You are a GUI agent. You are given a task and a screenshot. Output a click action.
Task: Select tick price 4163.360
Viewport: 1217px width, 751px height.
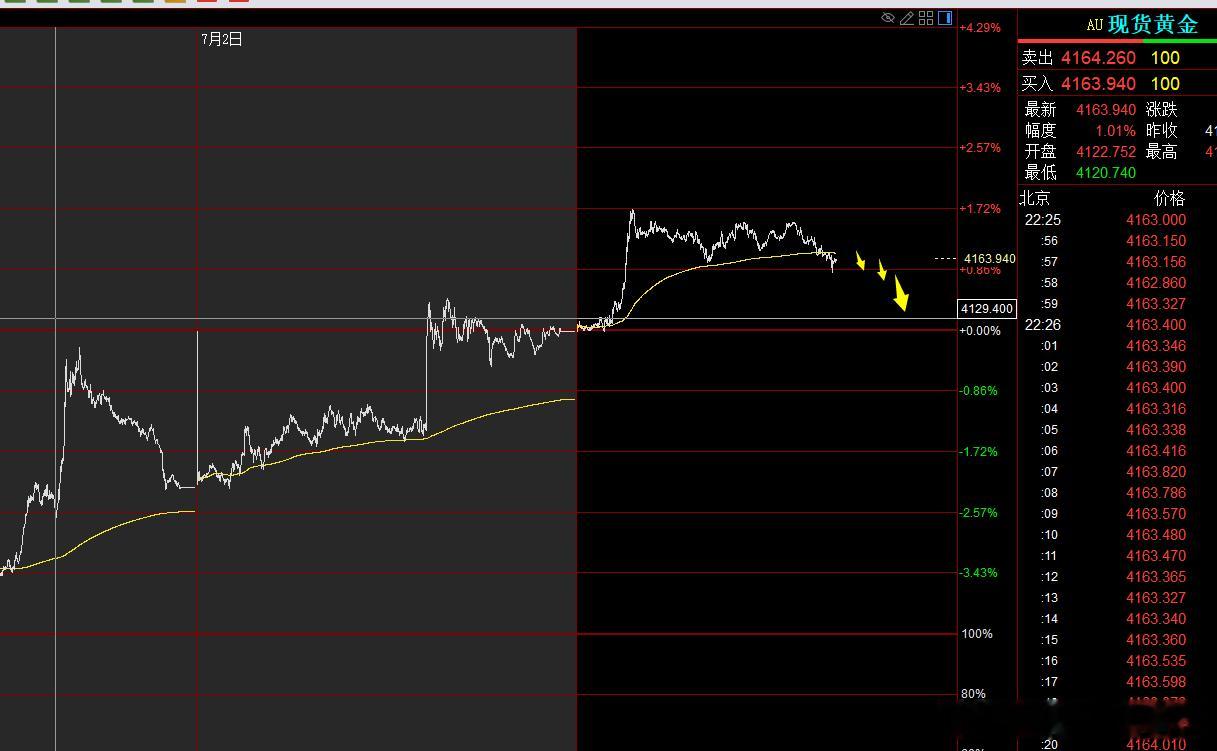pyautogui.click(x=1156, y=640)
